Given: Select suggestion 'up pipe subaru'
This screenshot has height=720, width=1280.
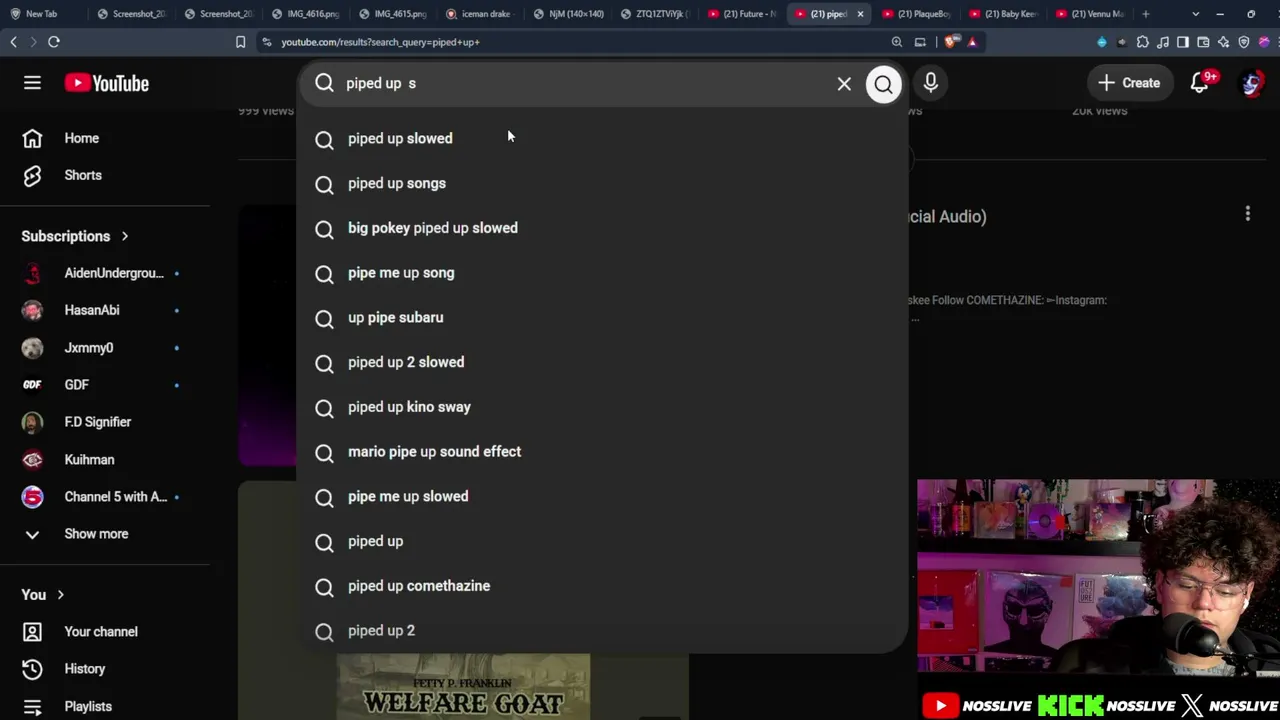Looking at the screenshot, I should (603, 318).
